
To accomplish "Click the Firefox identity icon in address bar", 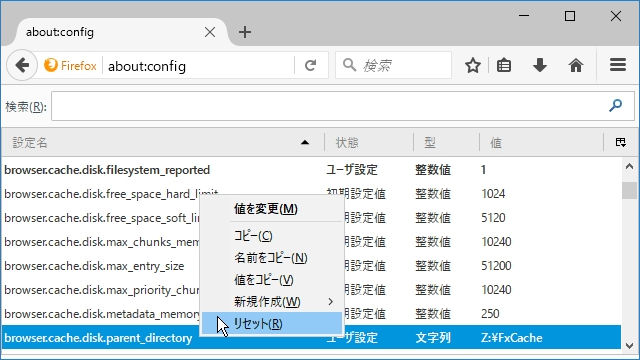I will [51, 65].
